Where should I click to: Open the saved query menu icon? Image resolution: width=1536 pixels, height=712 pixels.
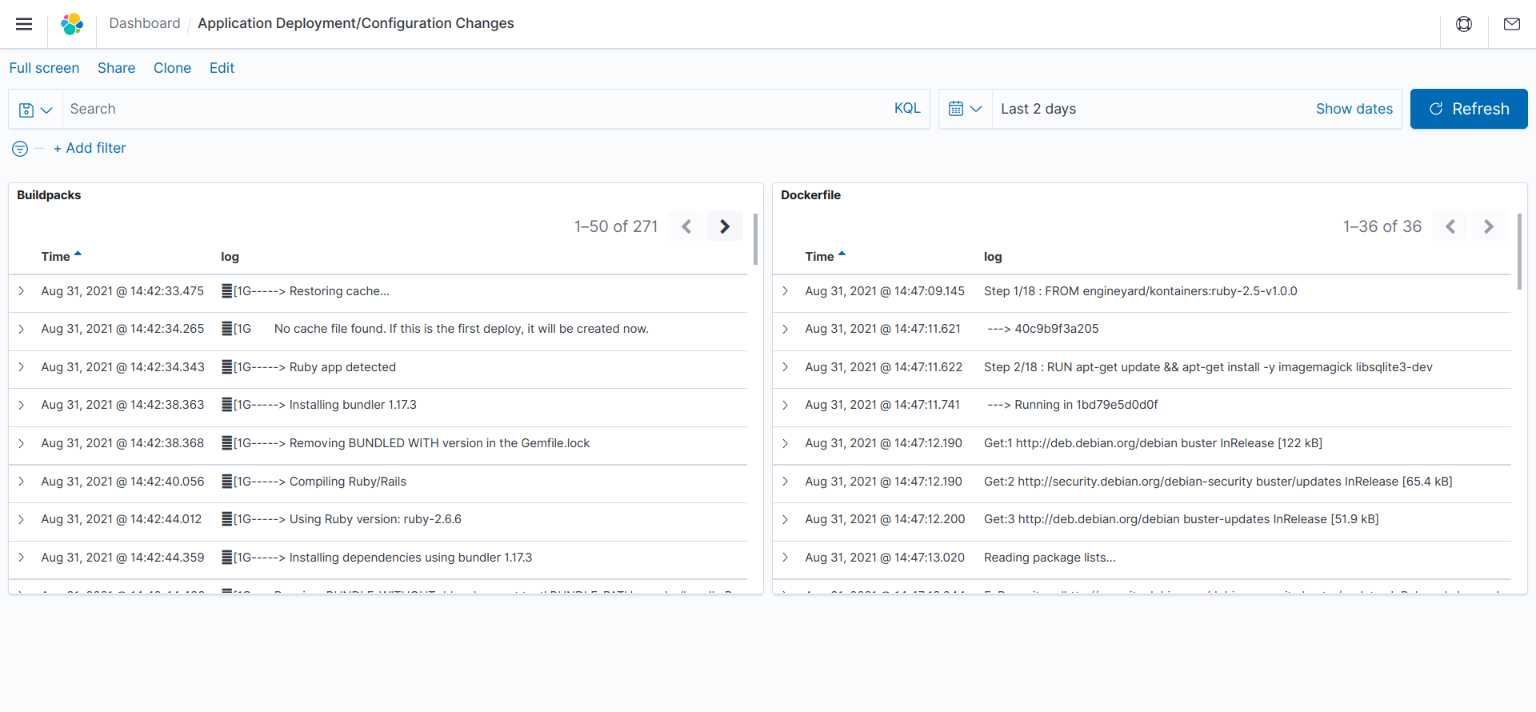click(36, 109)
